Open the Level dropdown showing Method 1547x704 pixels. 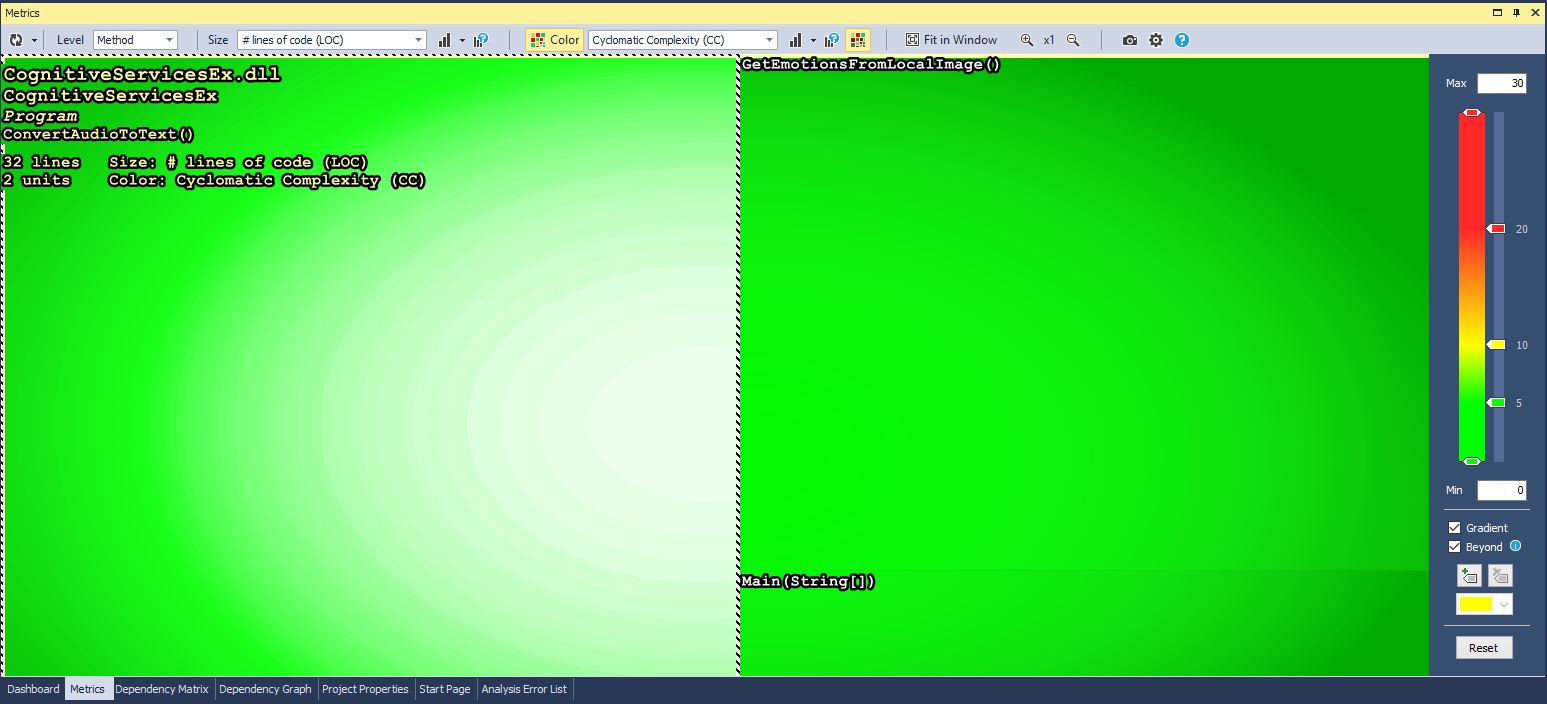pos(135,40)
